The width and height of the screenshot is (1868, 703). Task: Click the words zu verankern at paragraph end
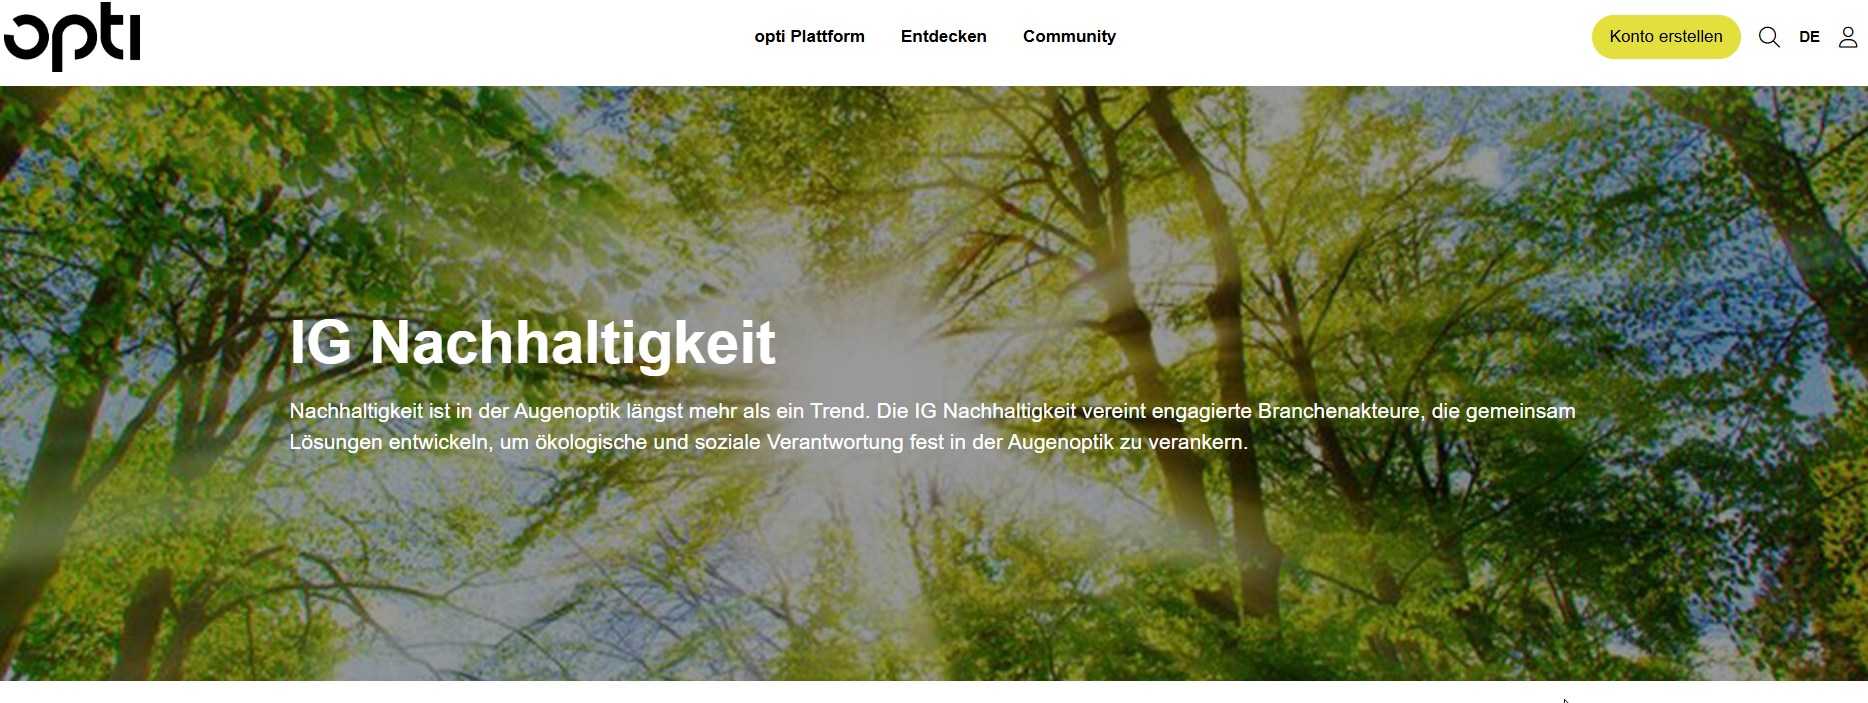tap(1183, 442)
